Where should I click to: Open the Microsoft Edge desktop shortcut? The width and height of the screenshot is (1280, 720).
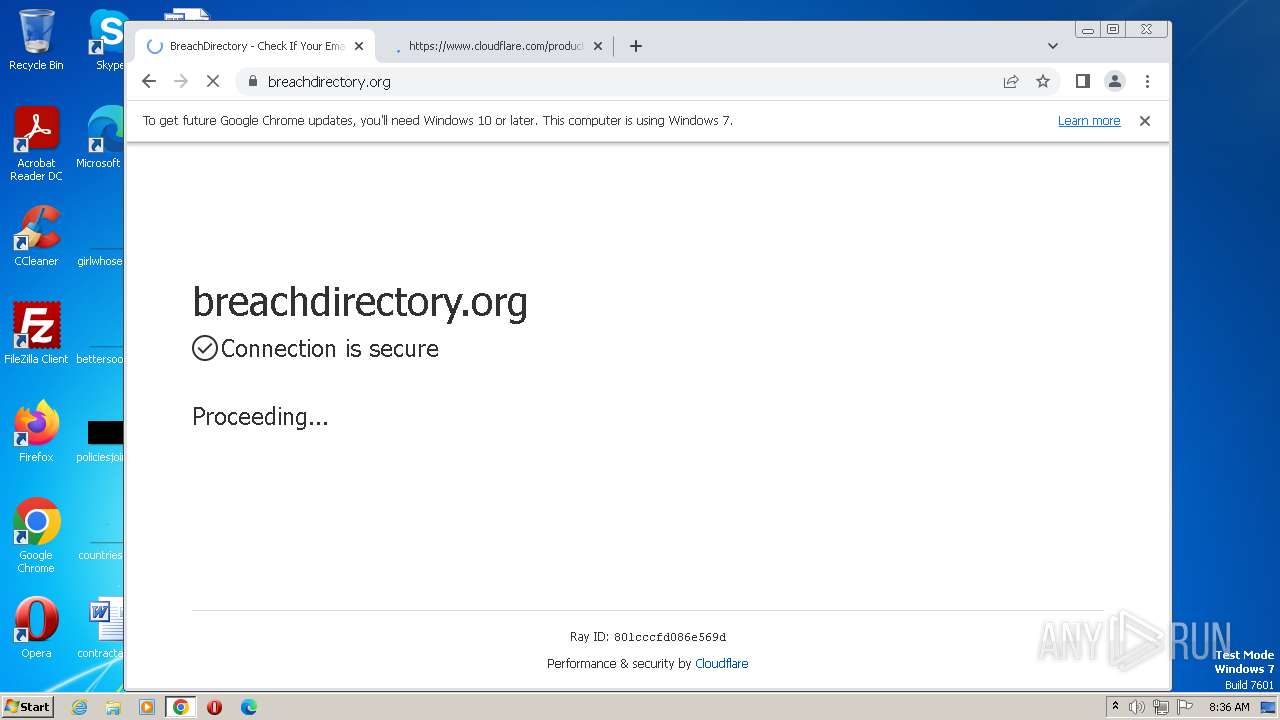(102, 137)
